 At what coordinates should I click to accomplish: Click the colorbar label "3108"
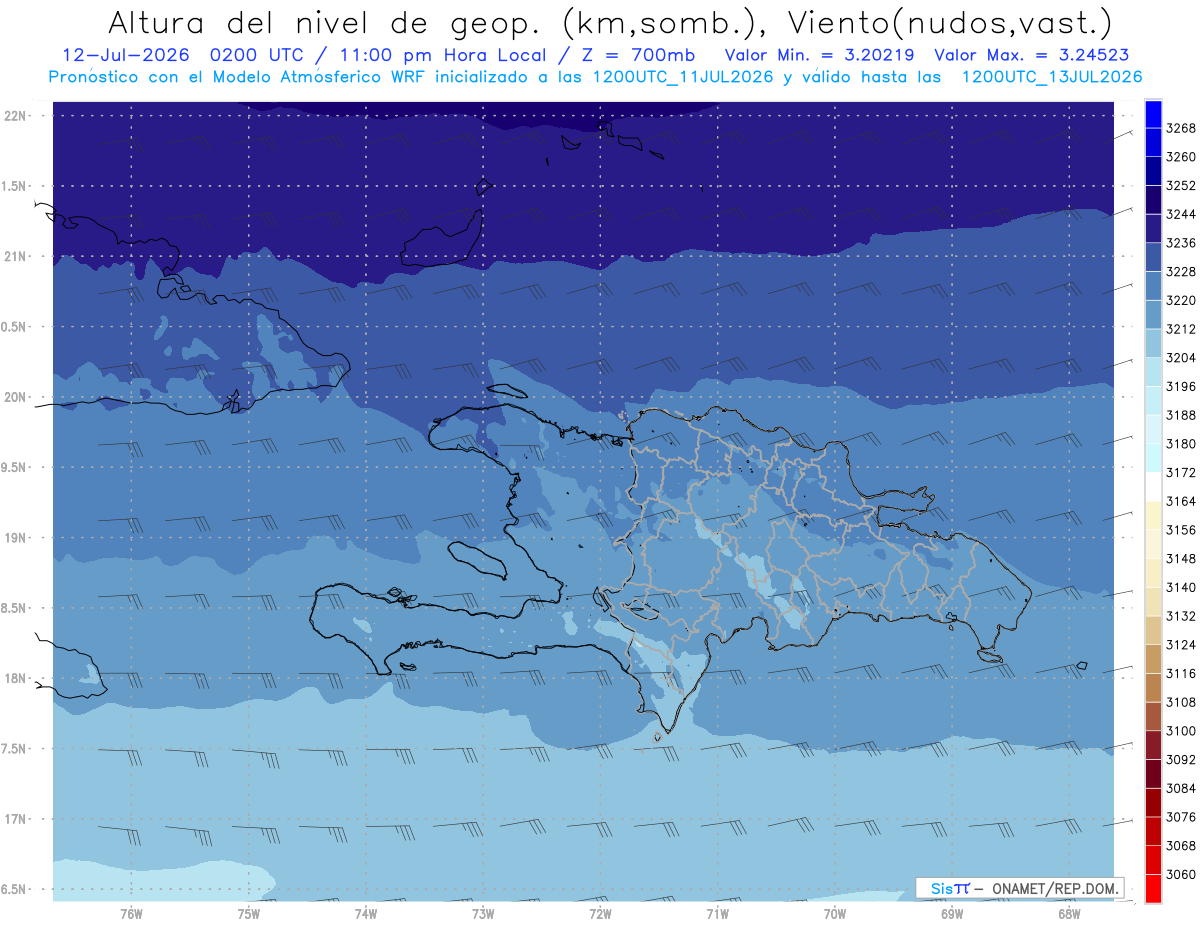coord(1182,702)
